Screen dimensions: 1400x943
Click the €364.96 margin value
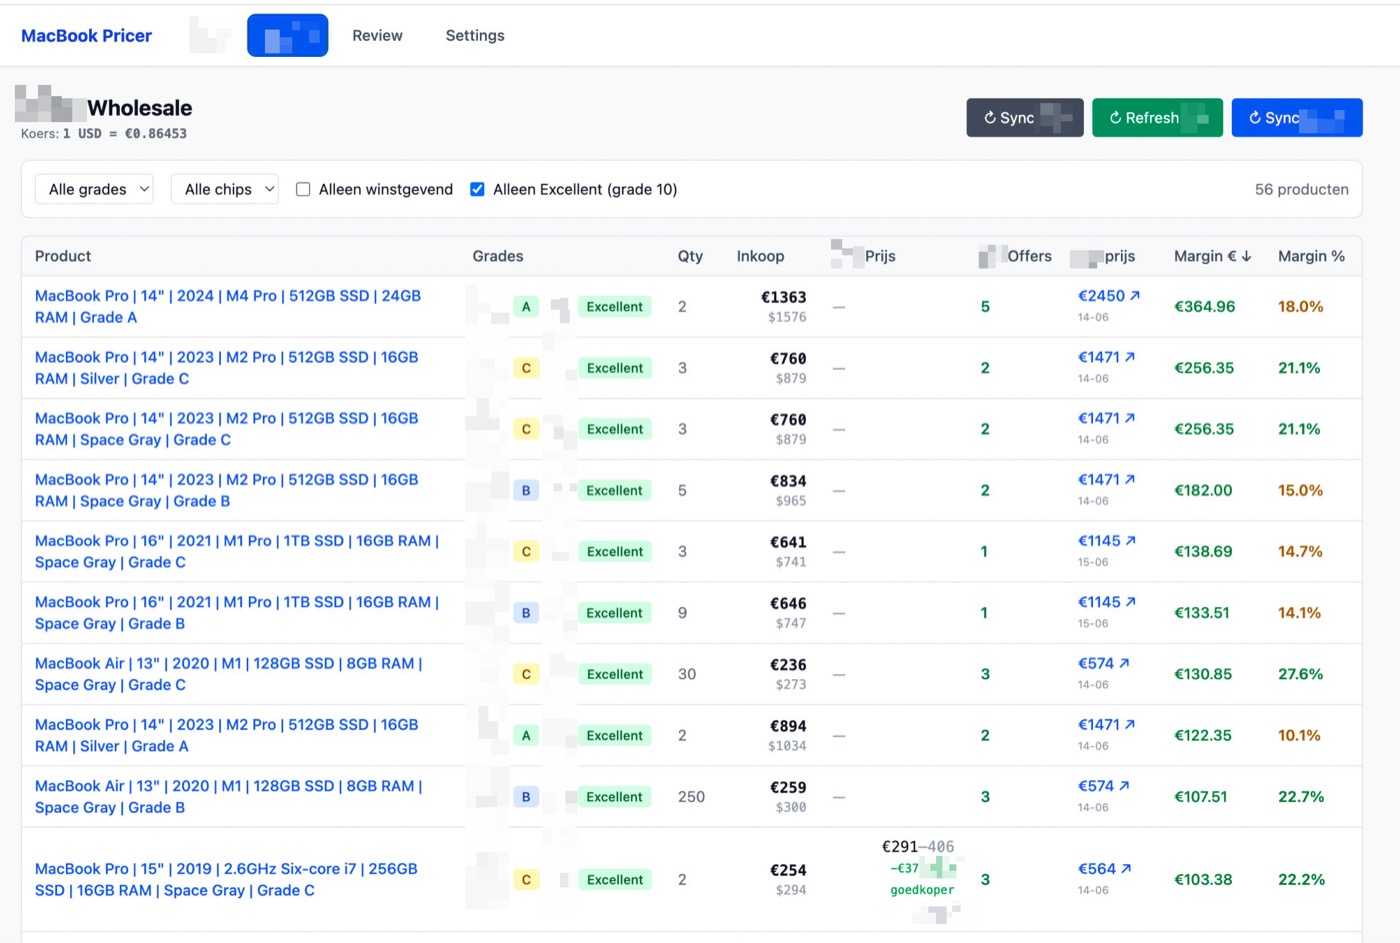[1204, 307]
